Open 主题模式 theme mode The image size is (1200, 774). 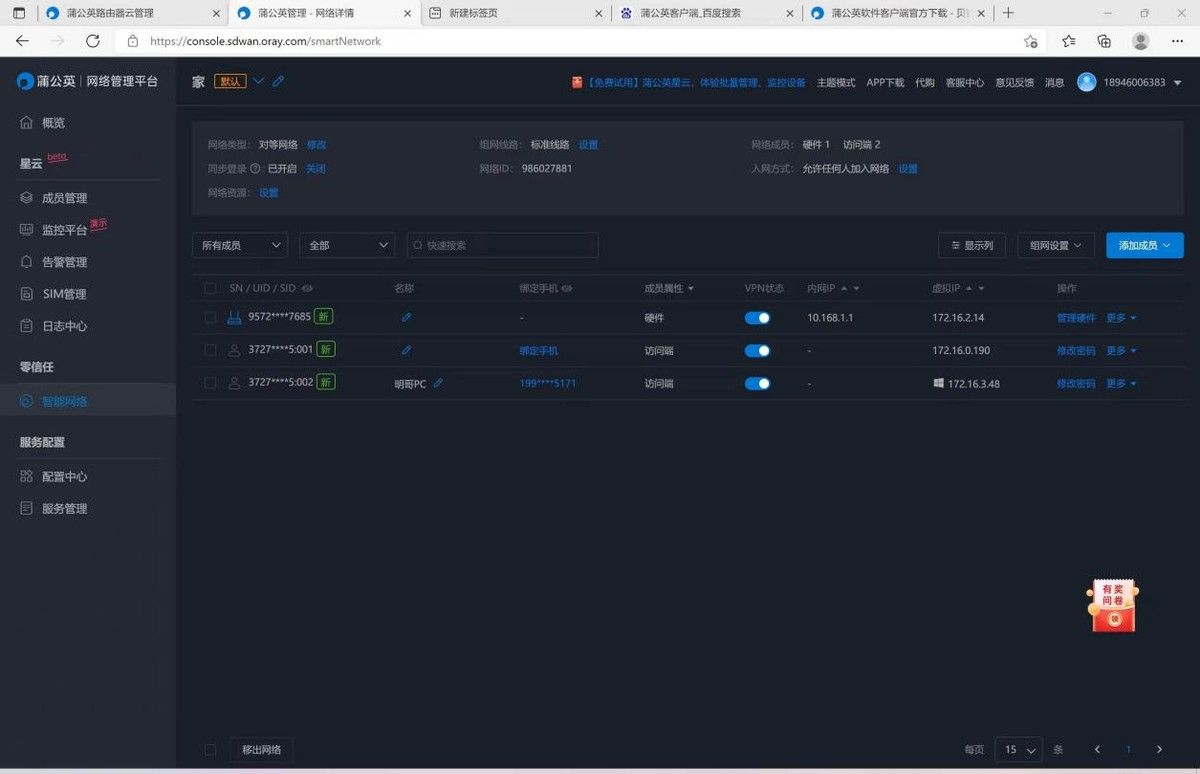836,83
